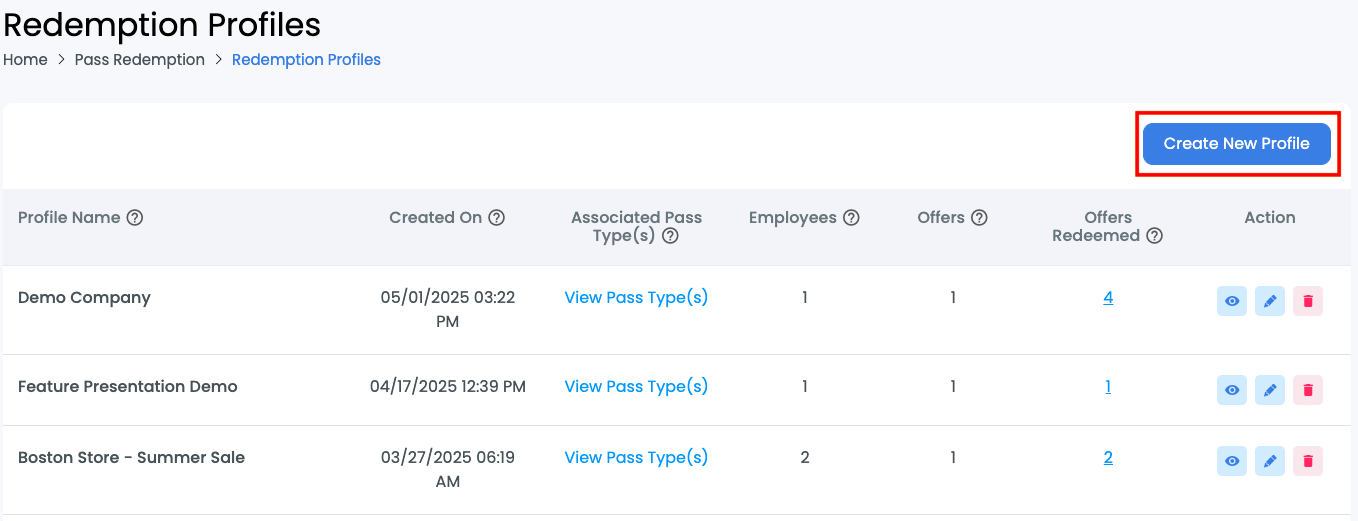The image size is (1358, 521).
Task: Edit the Feature Presentation Demo profile
Action: pos(1270,390)
